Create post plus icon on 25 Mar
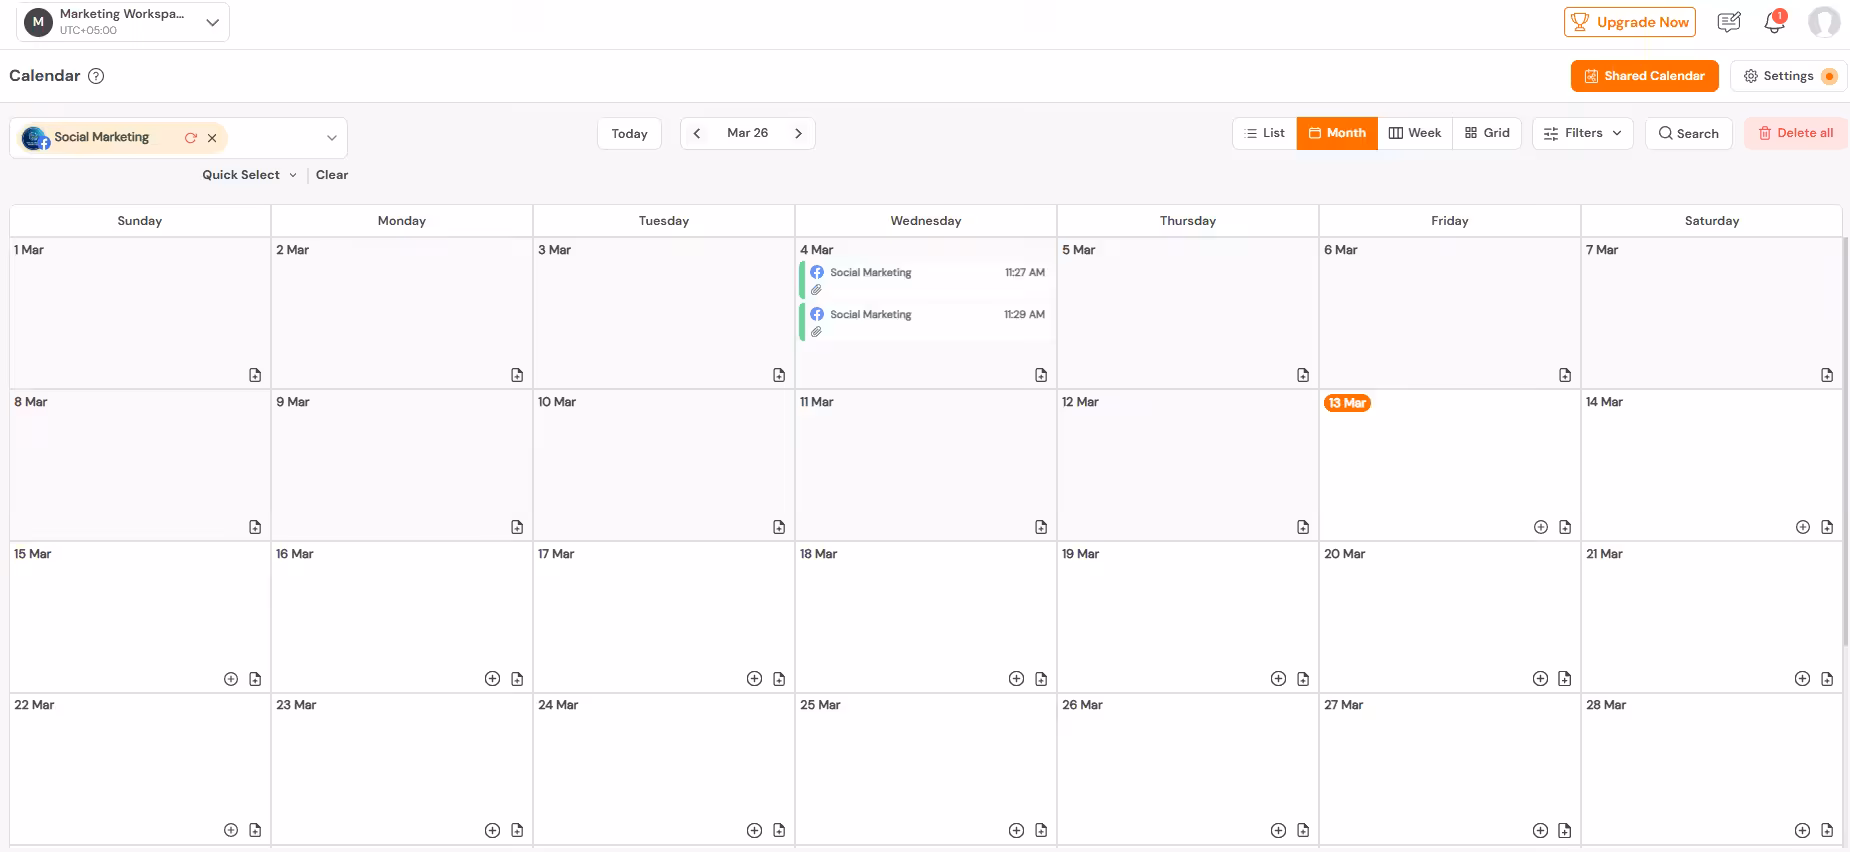Image resolution: width=1850 pixels, height=852 pixels. 1017,830
